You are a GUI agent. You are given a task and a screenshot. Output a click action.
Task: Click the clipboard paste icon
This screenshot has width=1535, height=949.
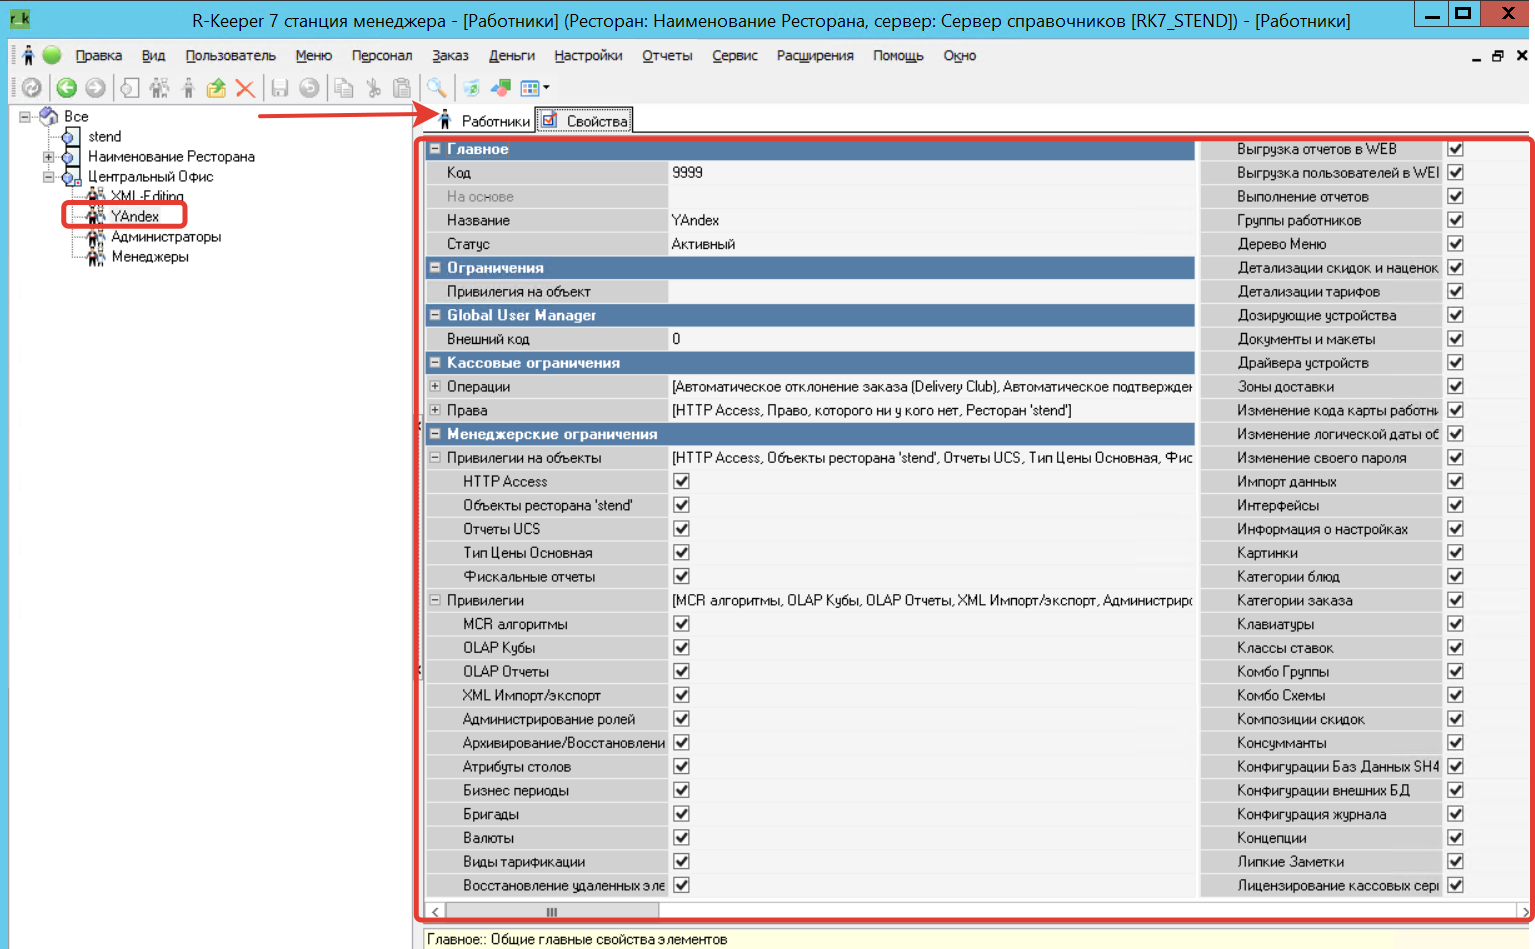[x=402, y=88]
